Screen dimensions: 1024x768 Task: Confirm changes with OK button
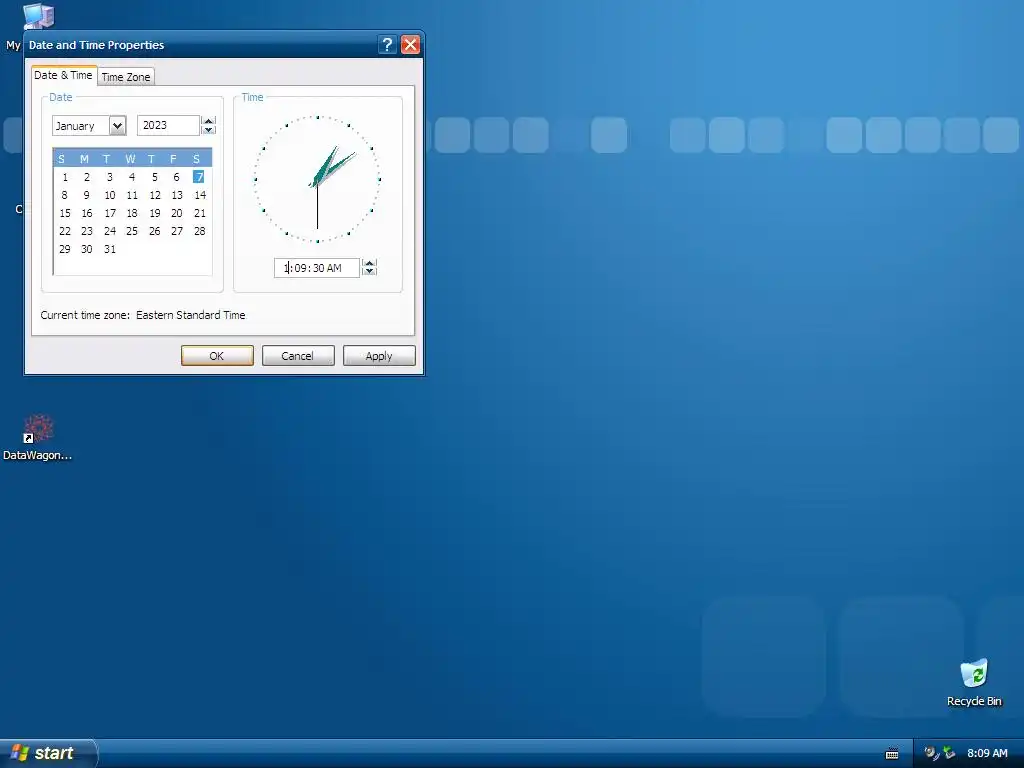coord(217,356)
